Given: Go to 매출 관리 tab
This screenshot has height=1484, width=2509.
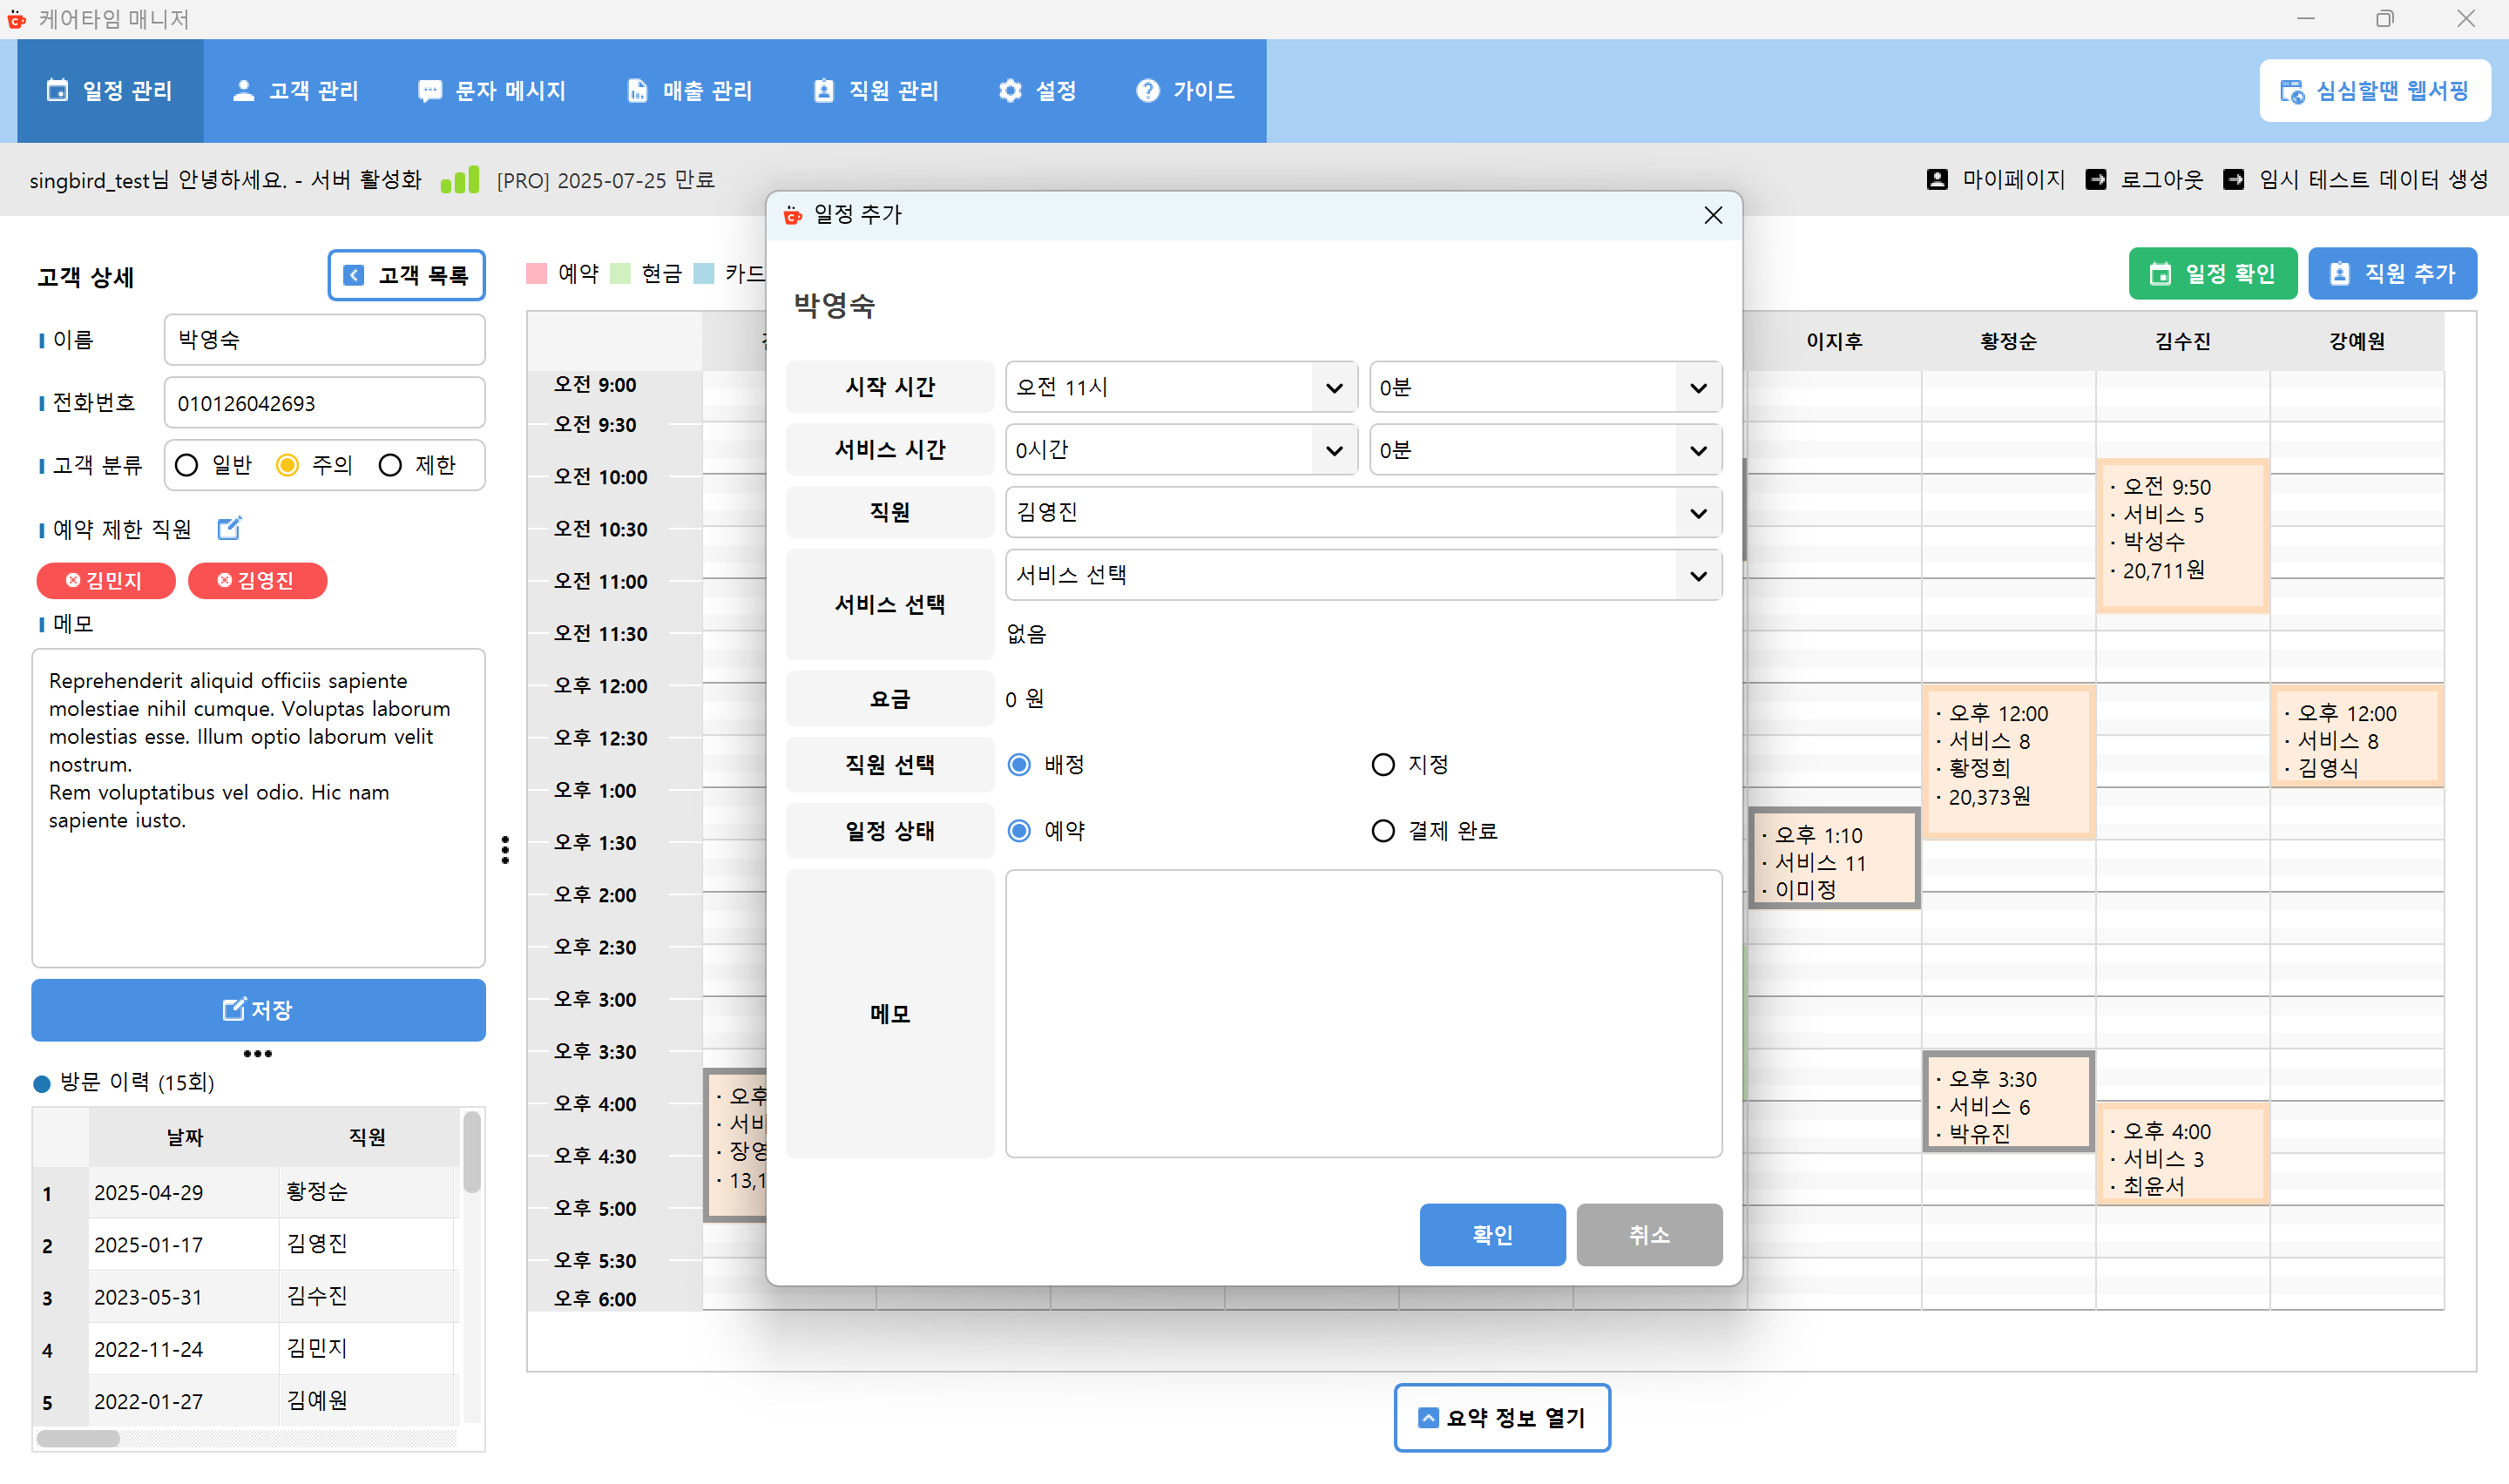Looking at the screenshot, I should 690,91.
